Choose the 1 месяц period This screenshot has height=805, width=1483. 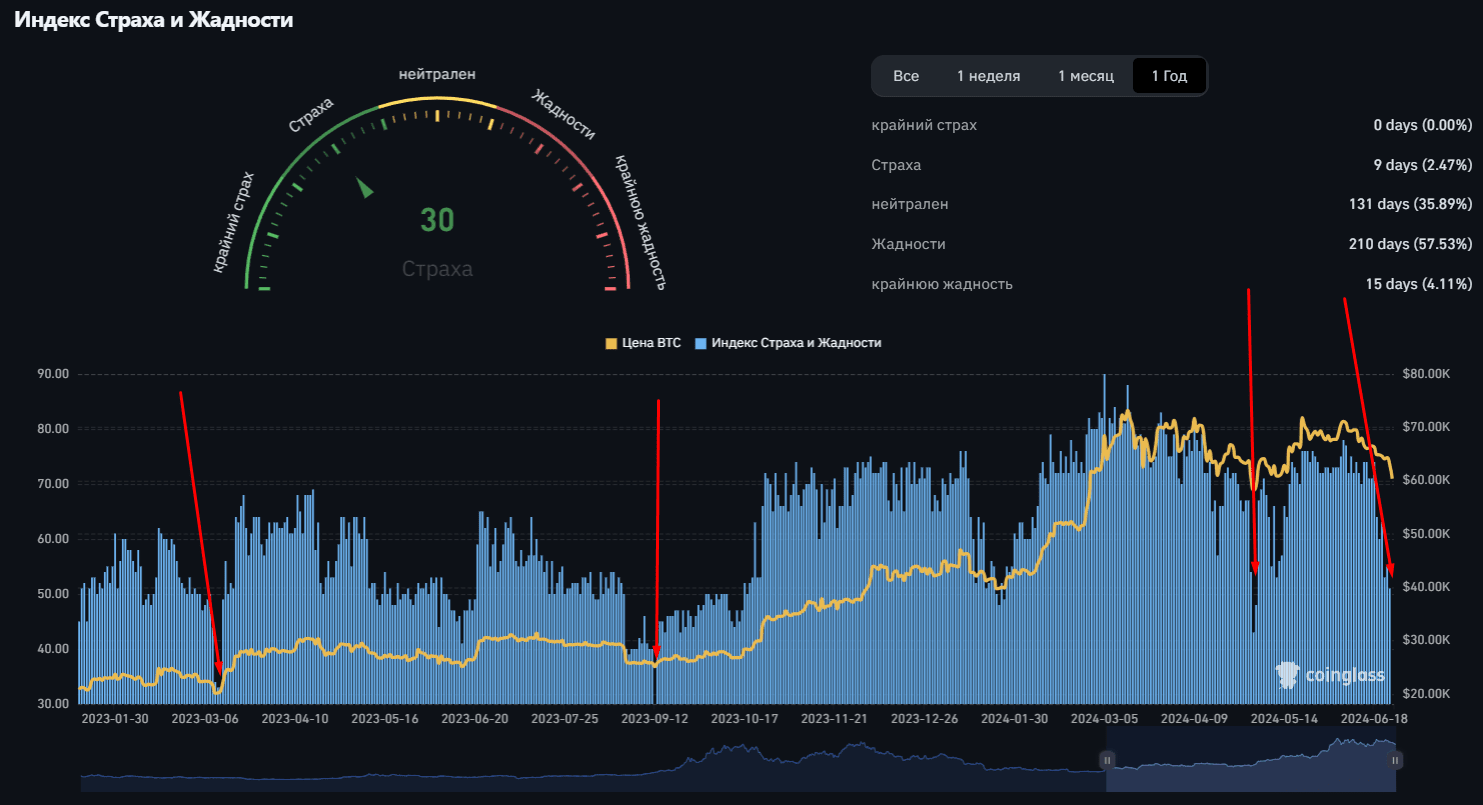tap(1086, 76)
